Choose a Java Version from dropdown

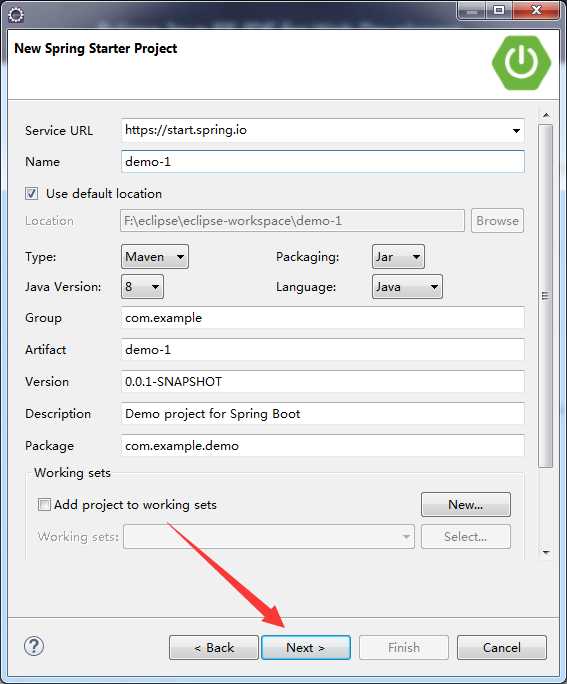pos(142,287)
